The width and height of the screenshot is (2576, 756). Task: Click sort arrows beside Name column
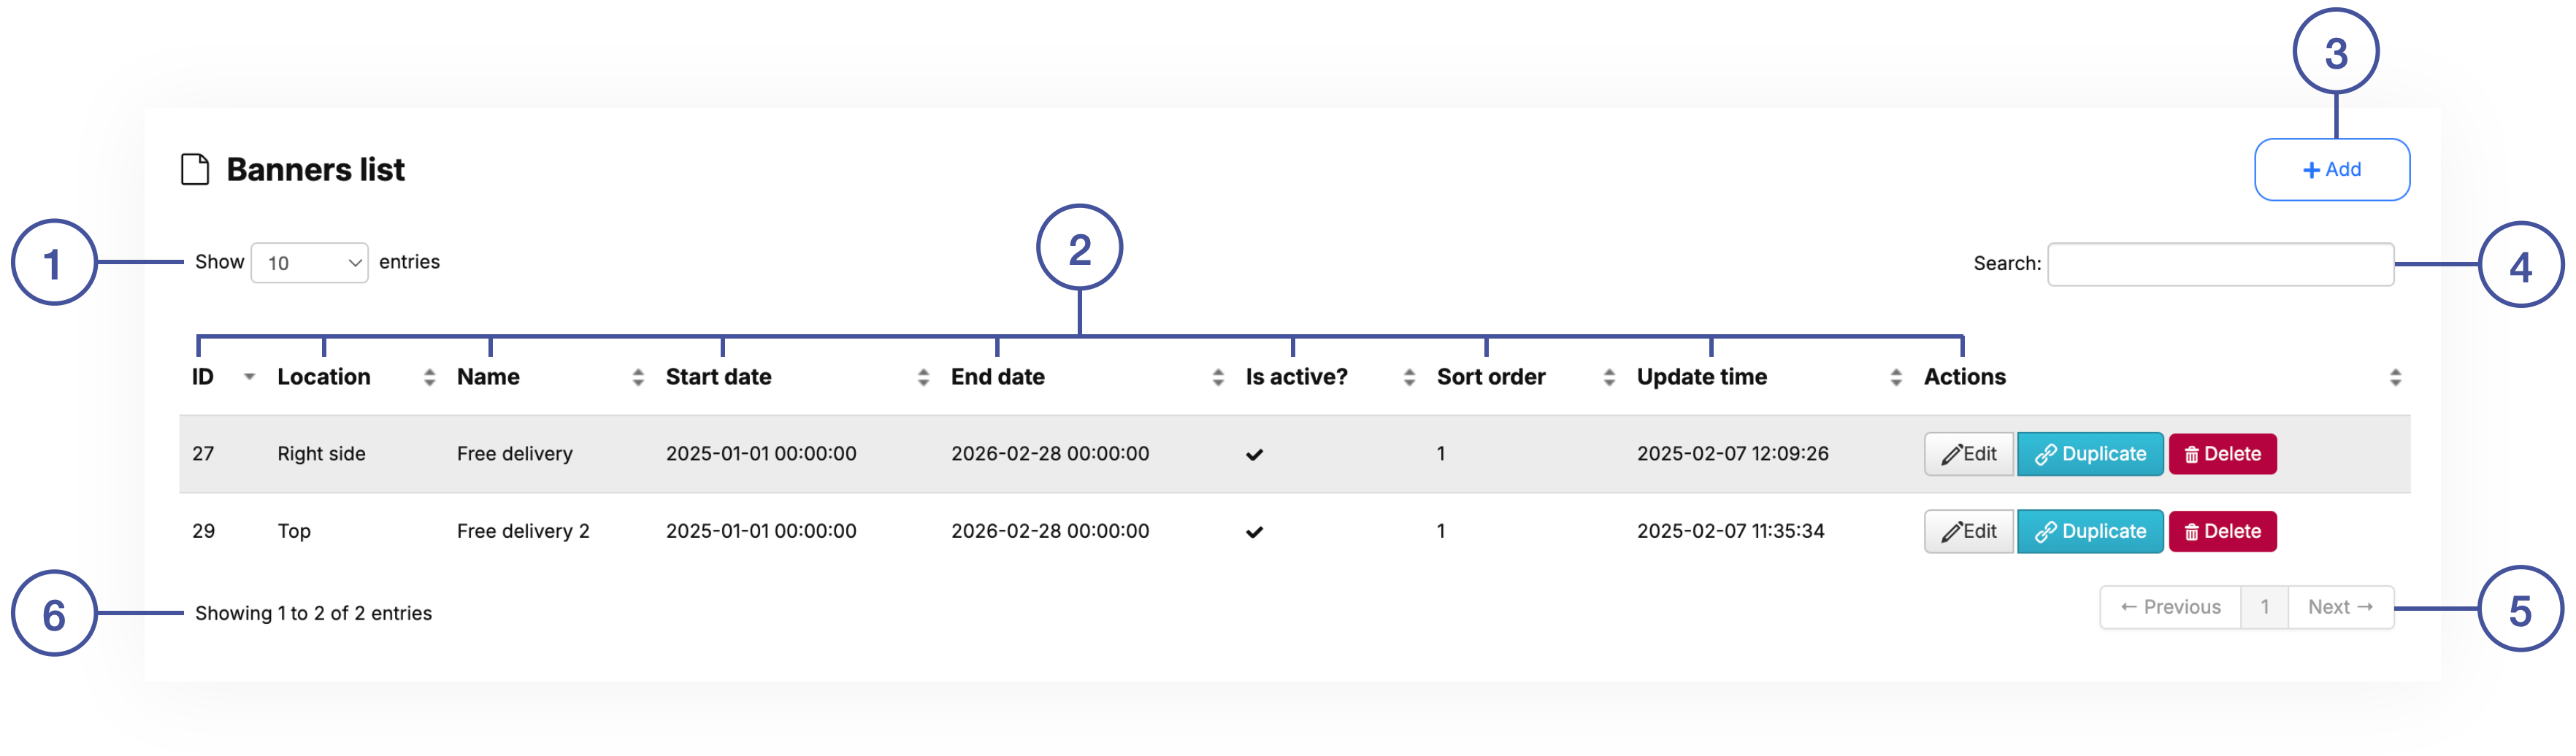(x=638, y=377)
